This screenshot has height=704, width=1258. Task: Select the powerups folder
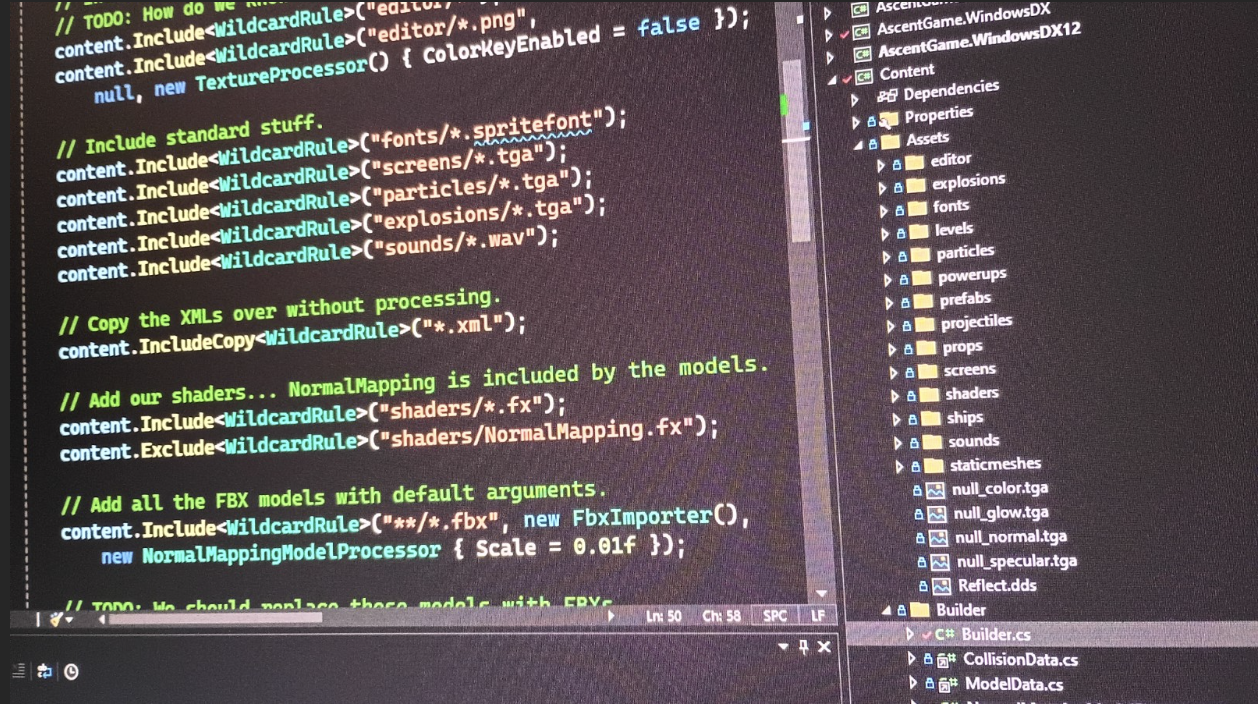[x=972, y=275]
